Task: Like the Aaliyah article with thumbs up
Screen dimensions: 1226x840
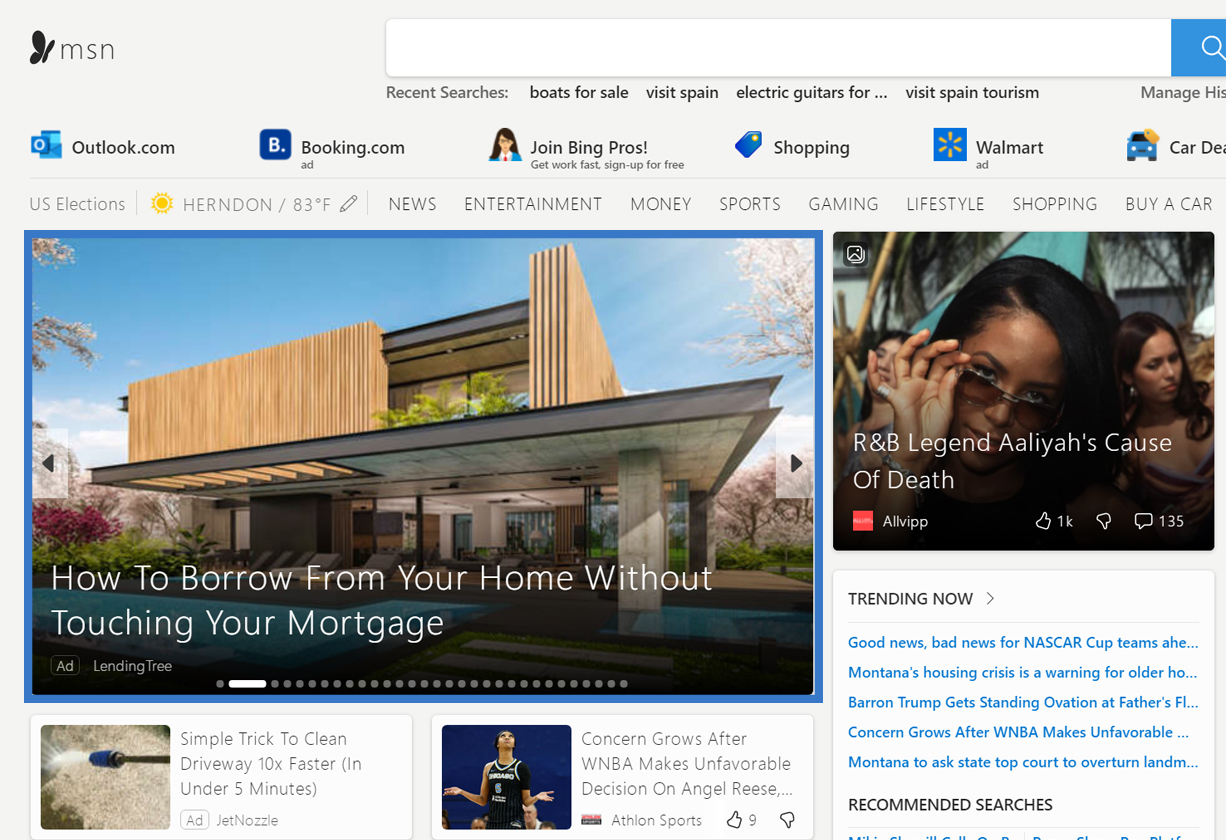Action: (1043, 521)
